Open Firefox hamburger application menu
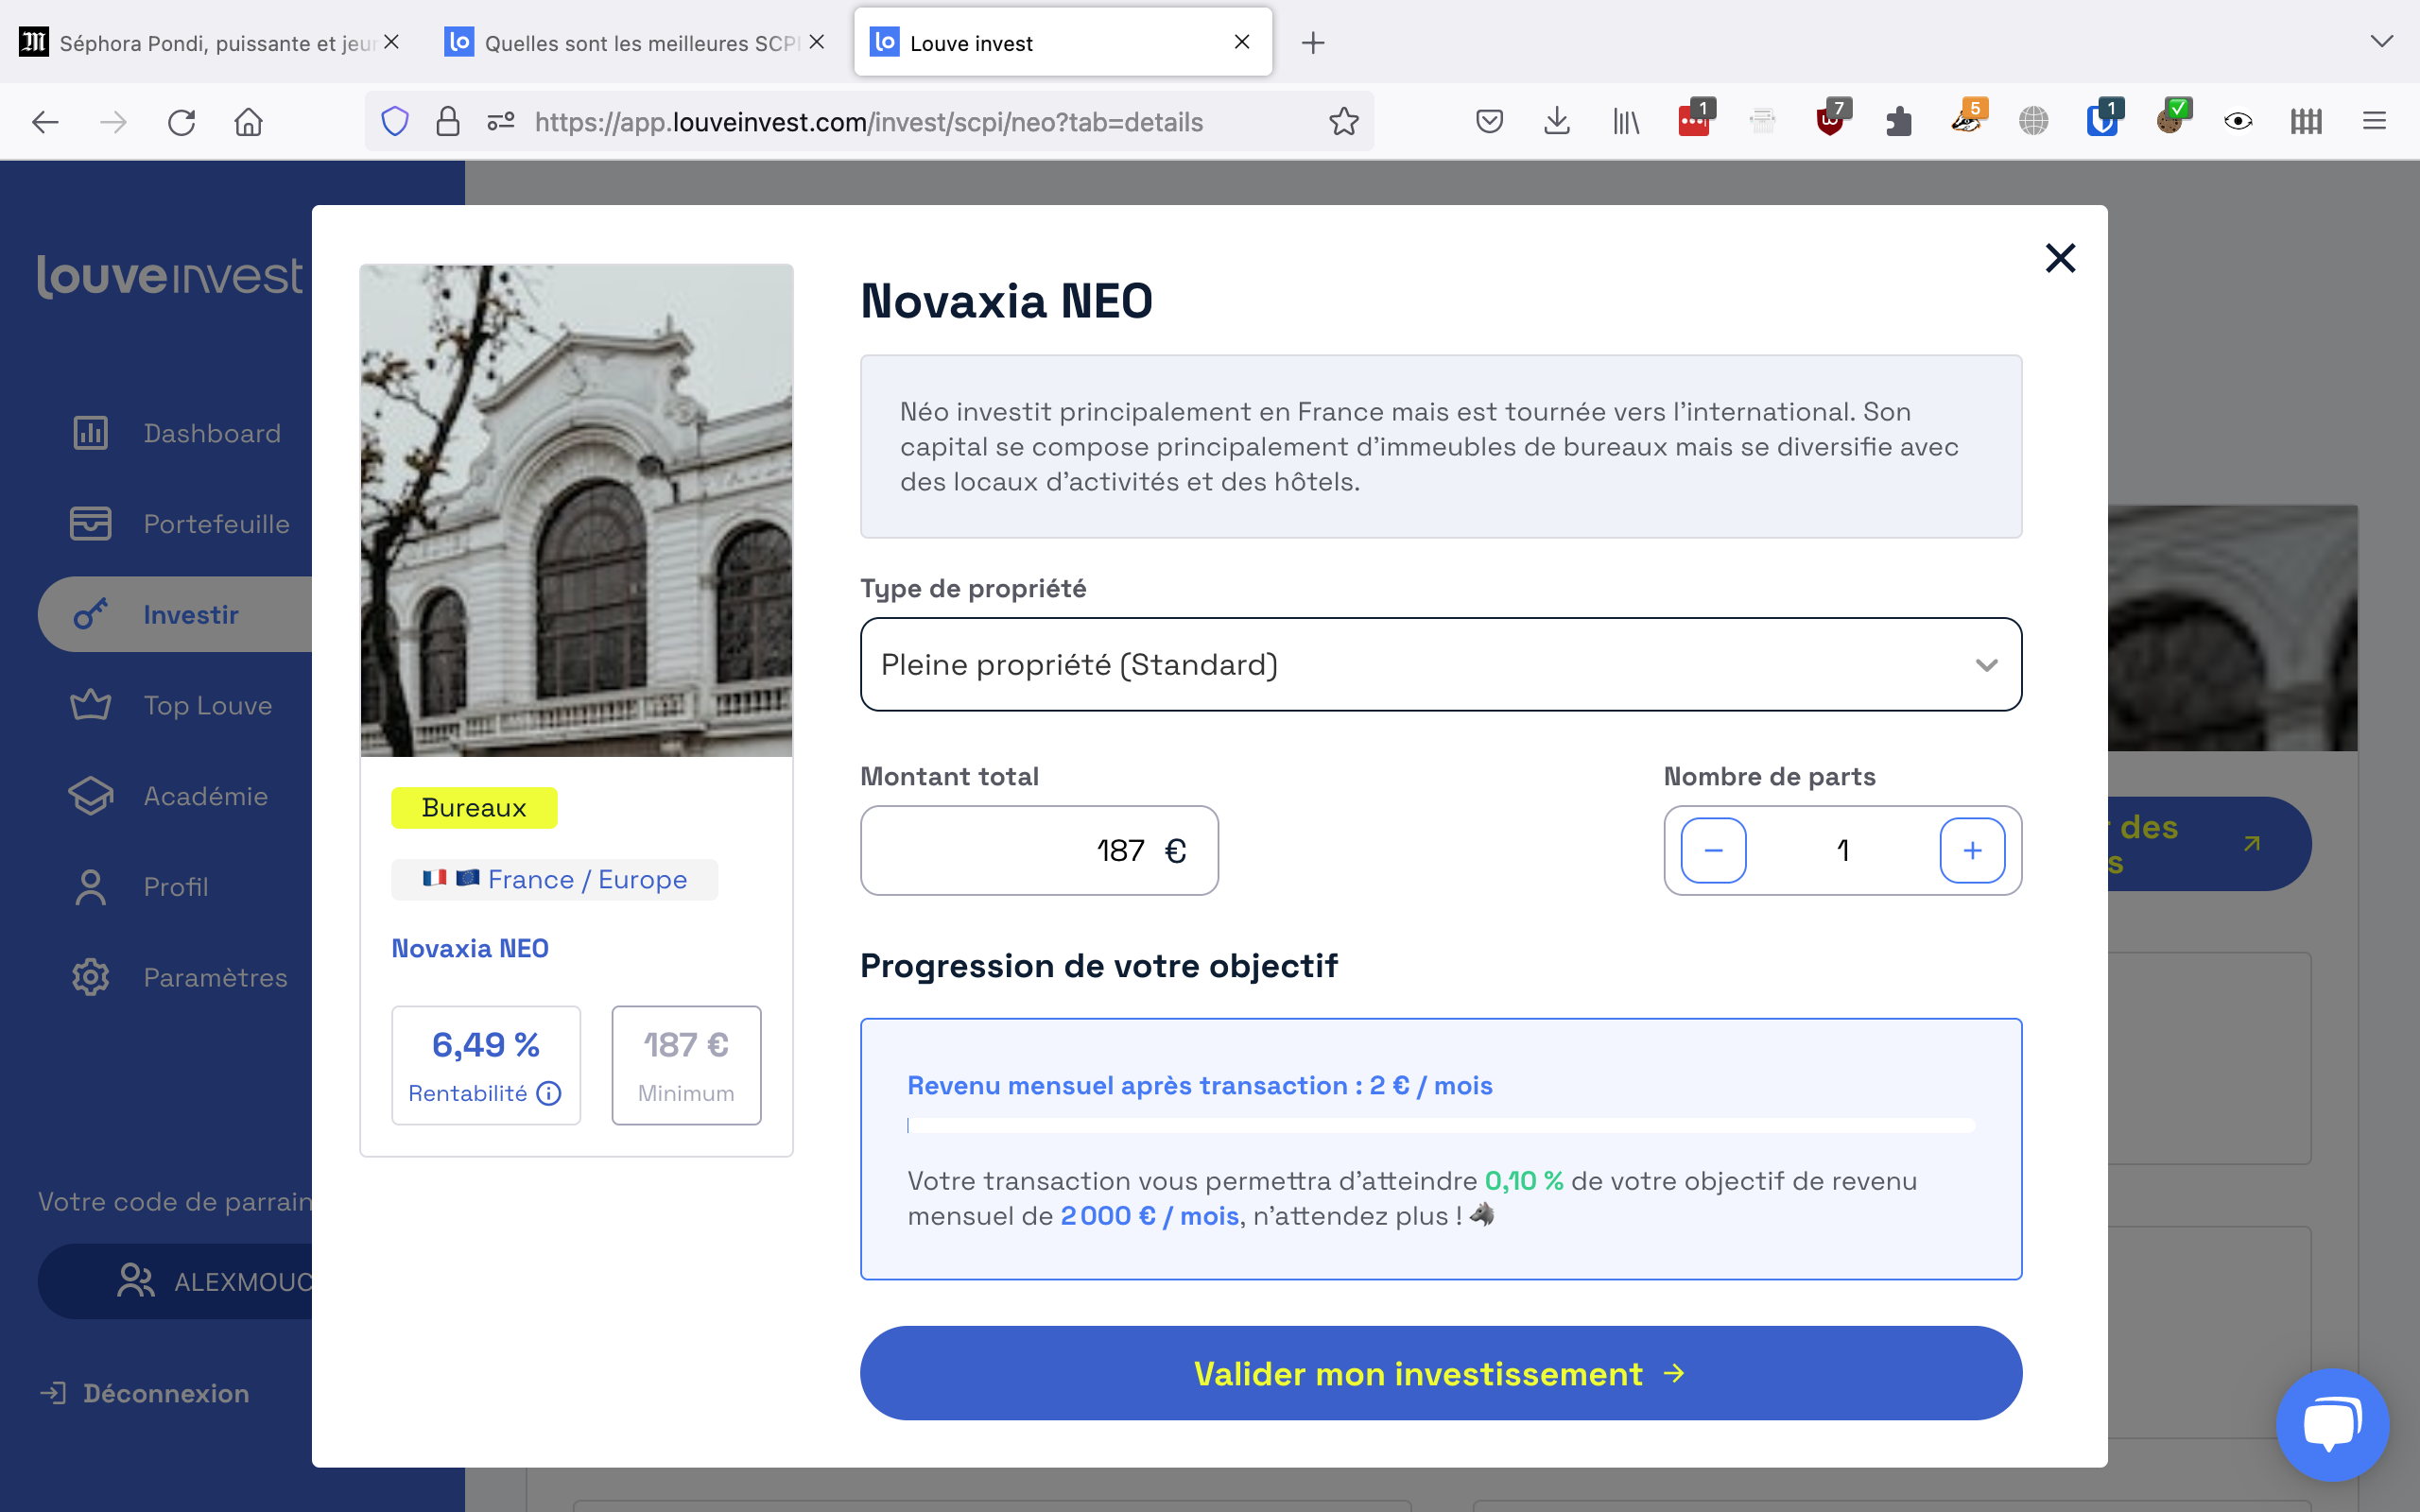This screenshot has height=1512, width=2420. (x=2374, y=122)
